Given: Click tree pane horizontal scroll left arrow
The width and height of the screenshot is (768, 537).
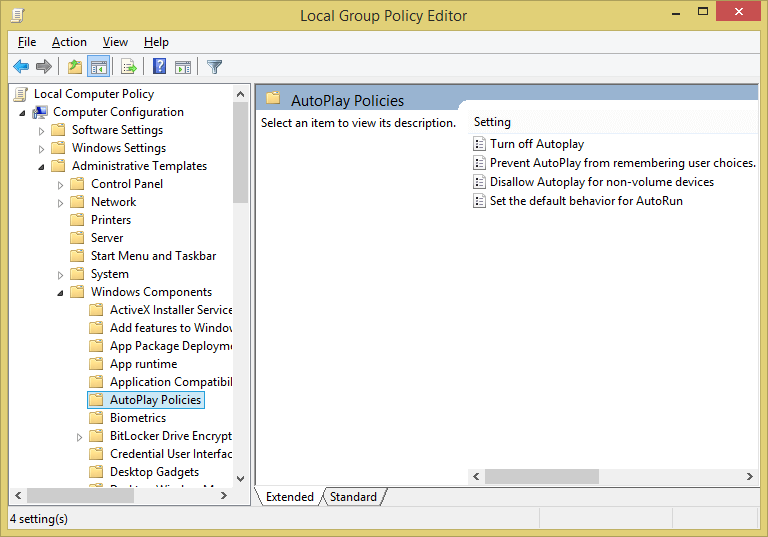Looking at the screenshot, I should (x=18, y=495).
